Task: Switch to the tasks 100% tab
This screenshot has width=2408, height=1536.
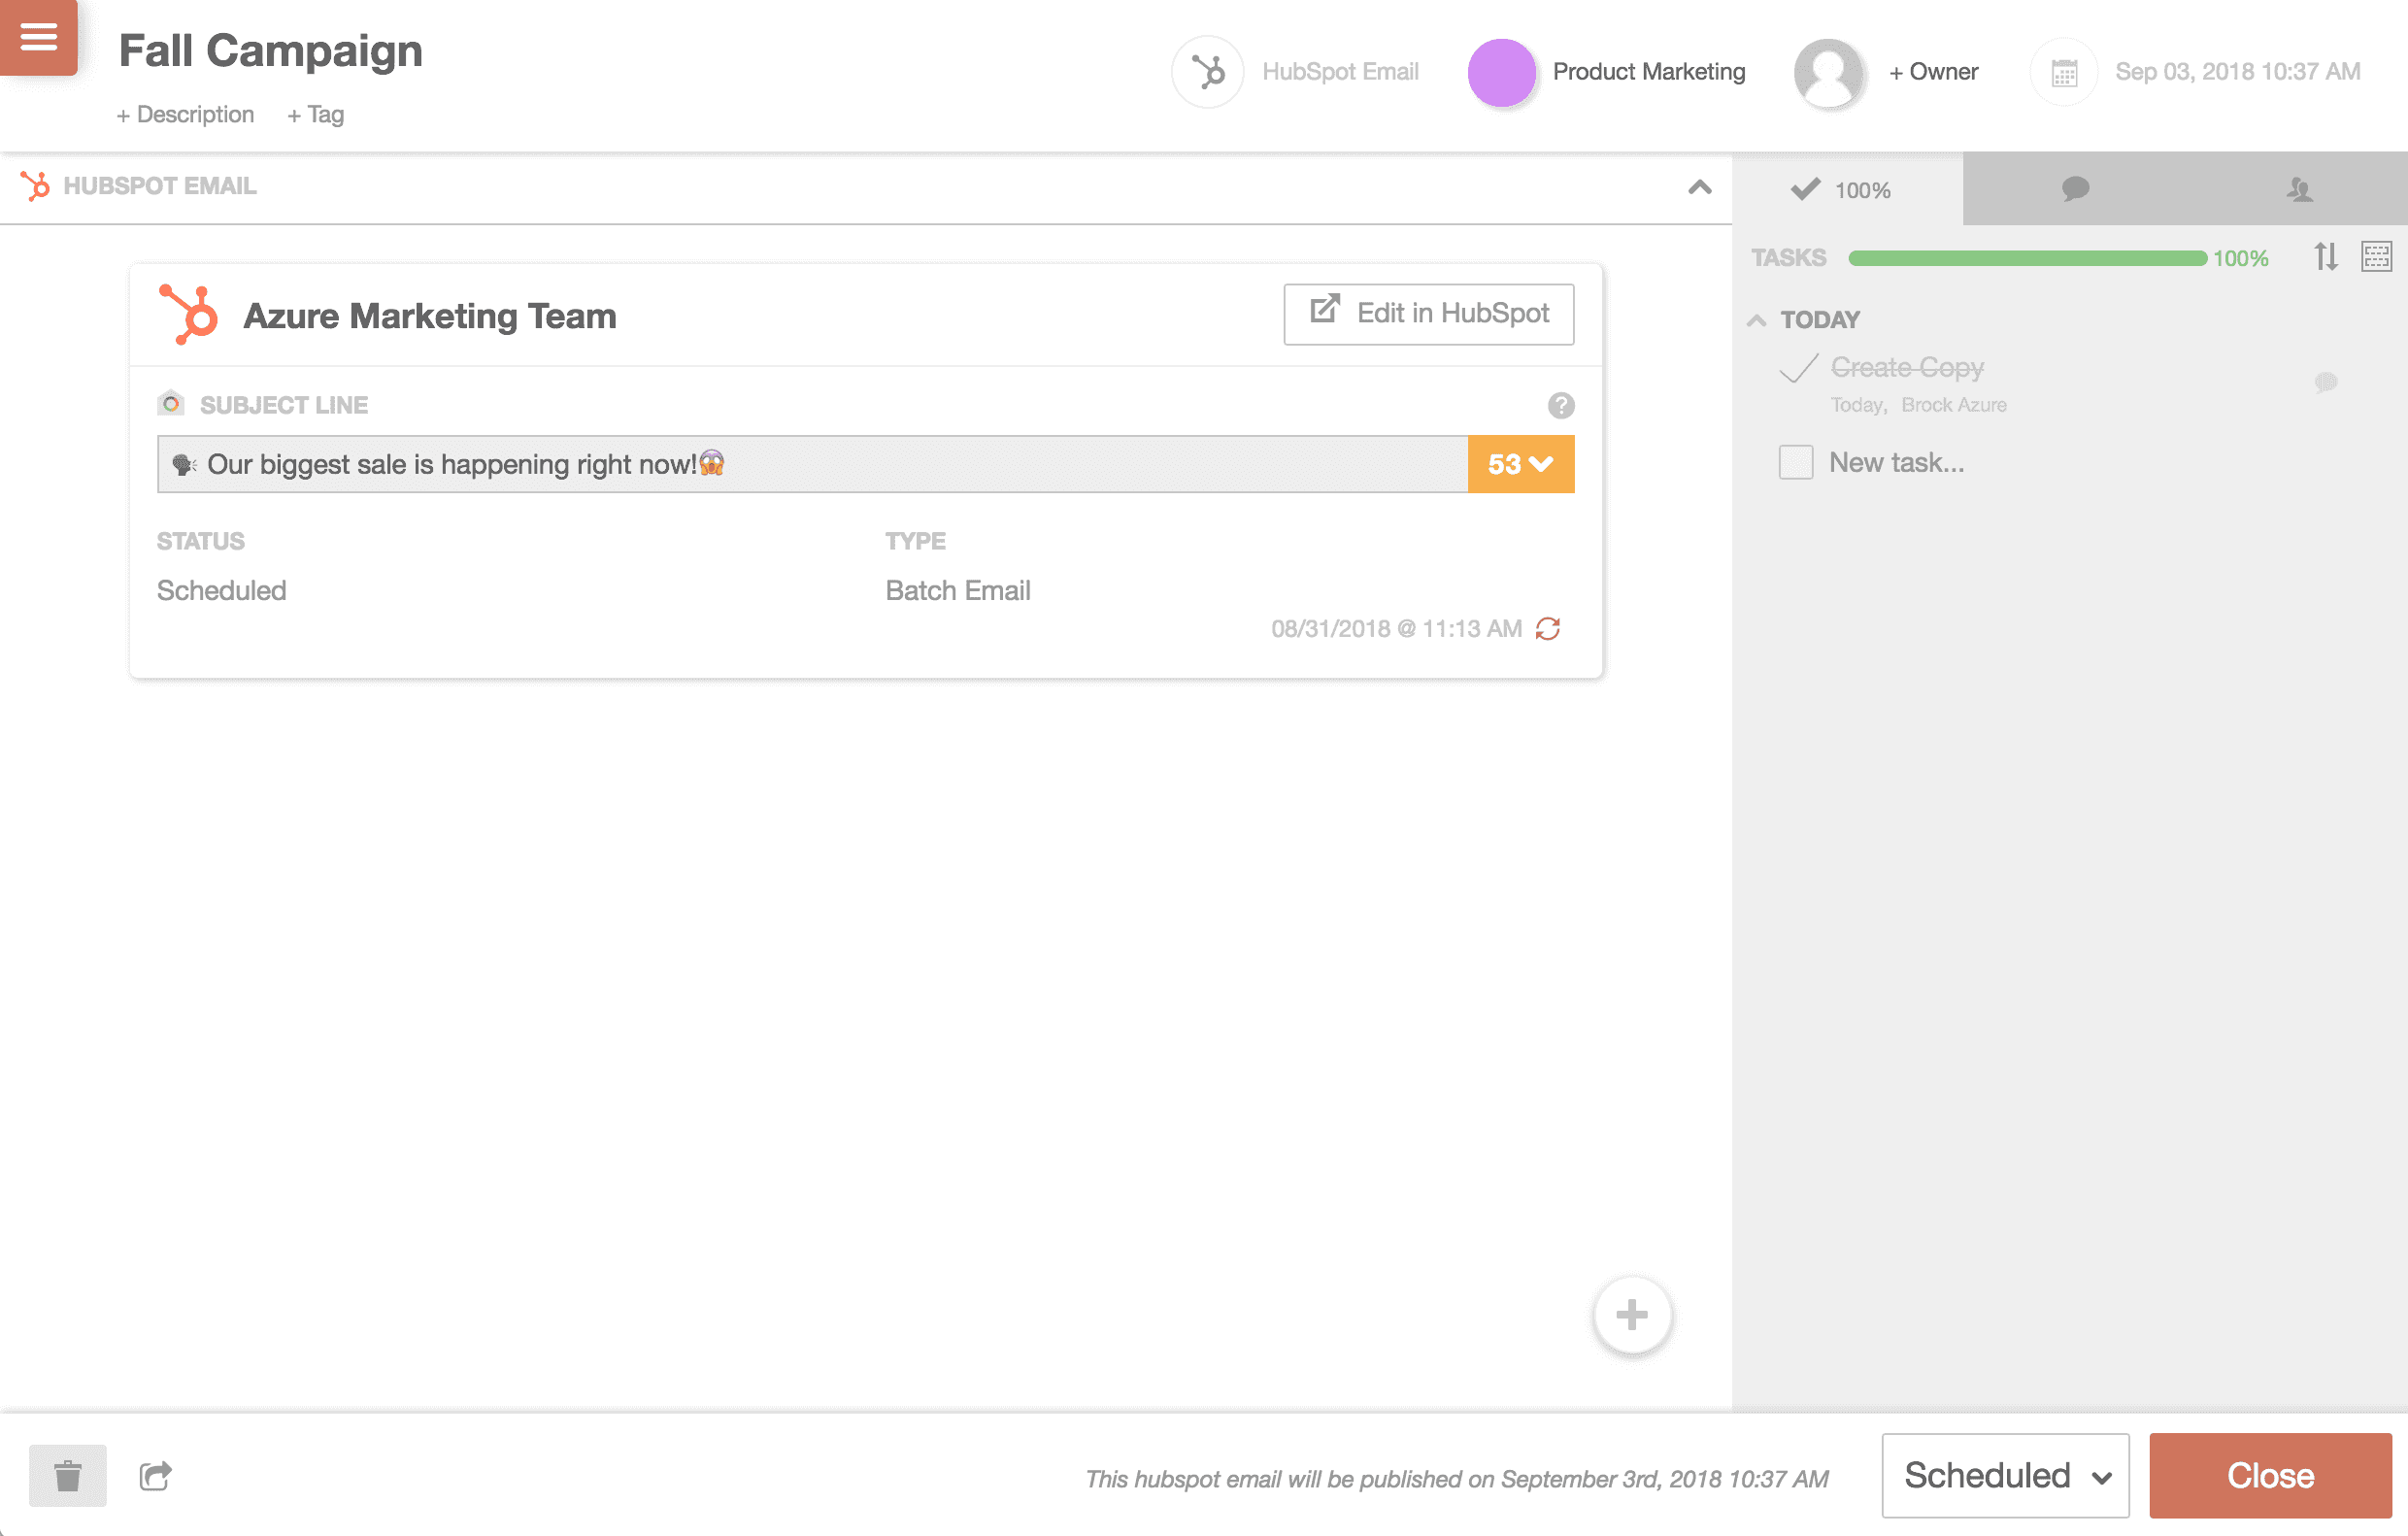Action: point(1847,189)
